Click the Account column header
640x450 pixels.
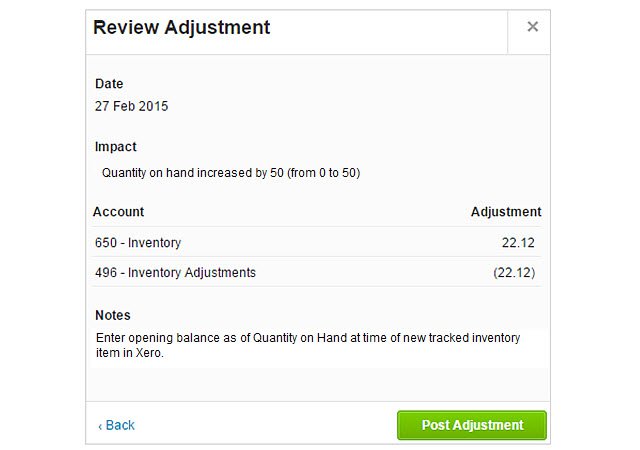point(118,212)
